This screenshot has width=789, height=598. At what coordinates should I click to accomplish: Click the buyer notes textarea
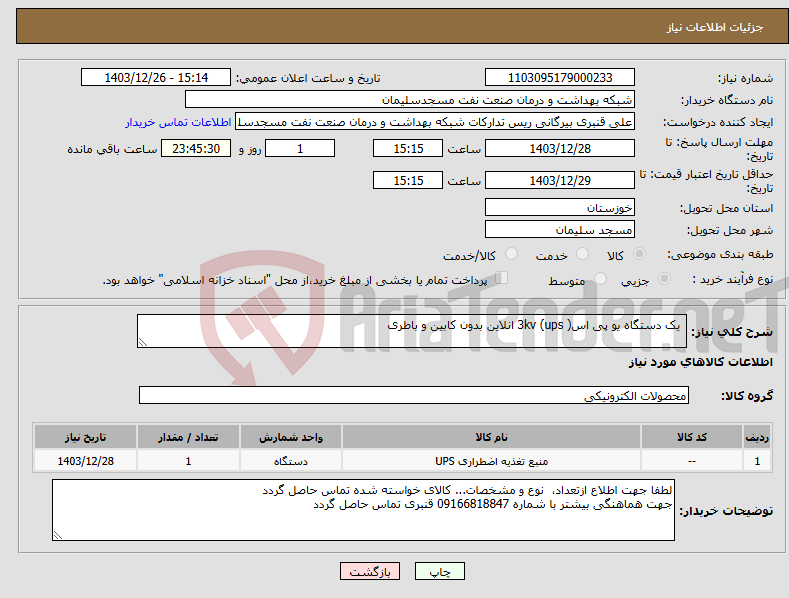[x=363, y=510]
